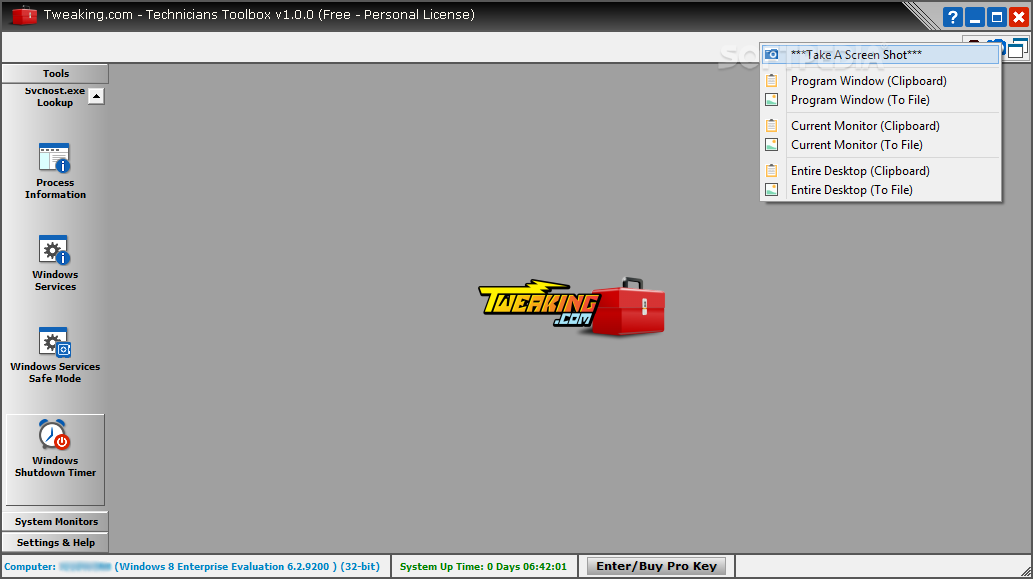Maximize the Technicians Toolbox window
The height and width of the screenshot is (579, 1033).
tap(997, 16)
